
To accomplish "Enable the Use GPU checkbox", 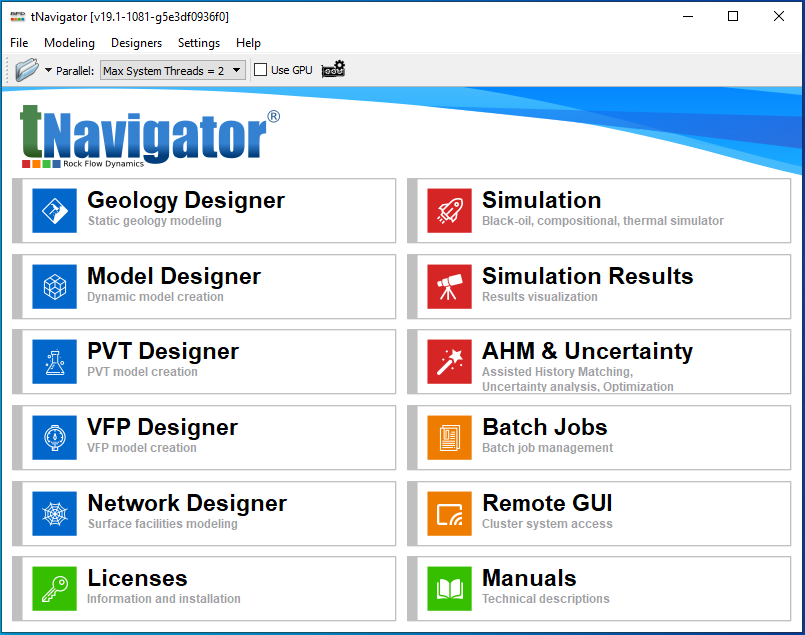I will (x=261, y=70).
